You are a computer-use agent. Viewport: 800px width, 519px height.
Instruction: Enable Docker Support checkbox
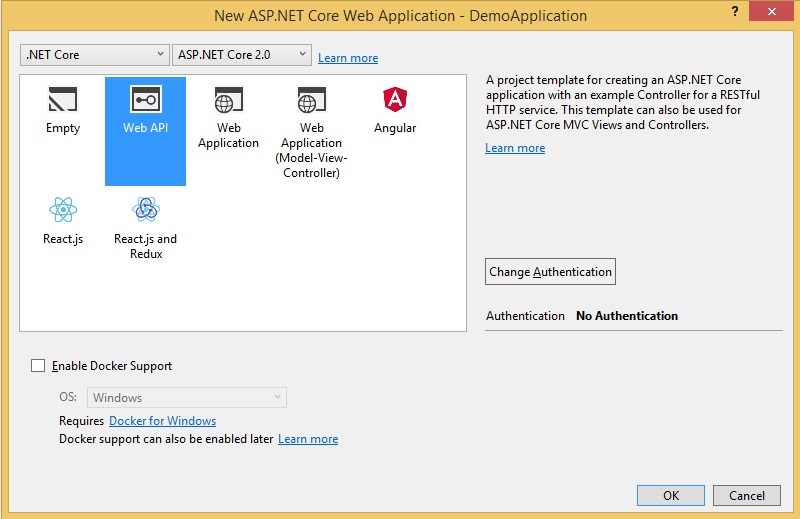click(38, 366)
